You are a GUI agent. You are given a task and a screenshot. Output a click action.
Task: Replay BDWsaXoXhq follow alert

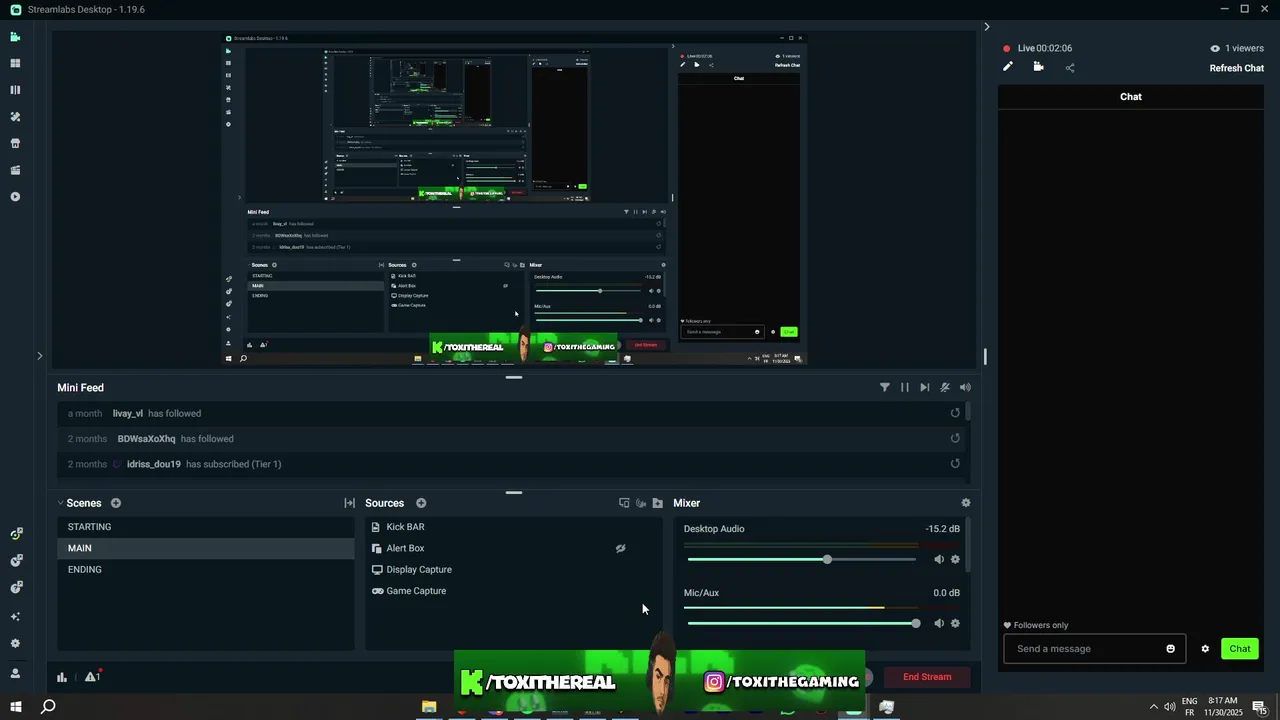click(955, 438)
